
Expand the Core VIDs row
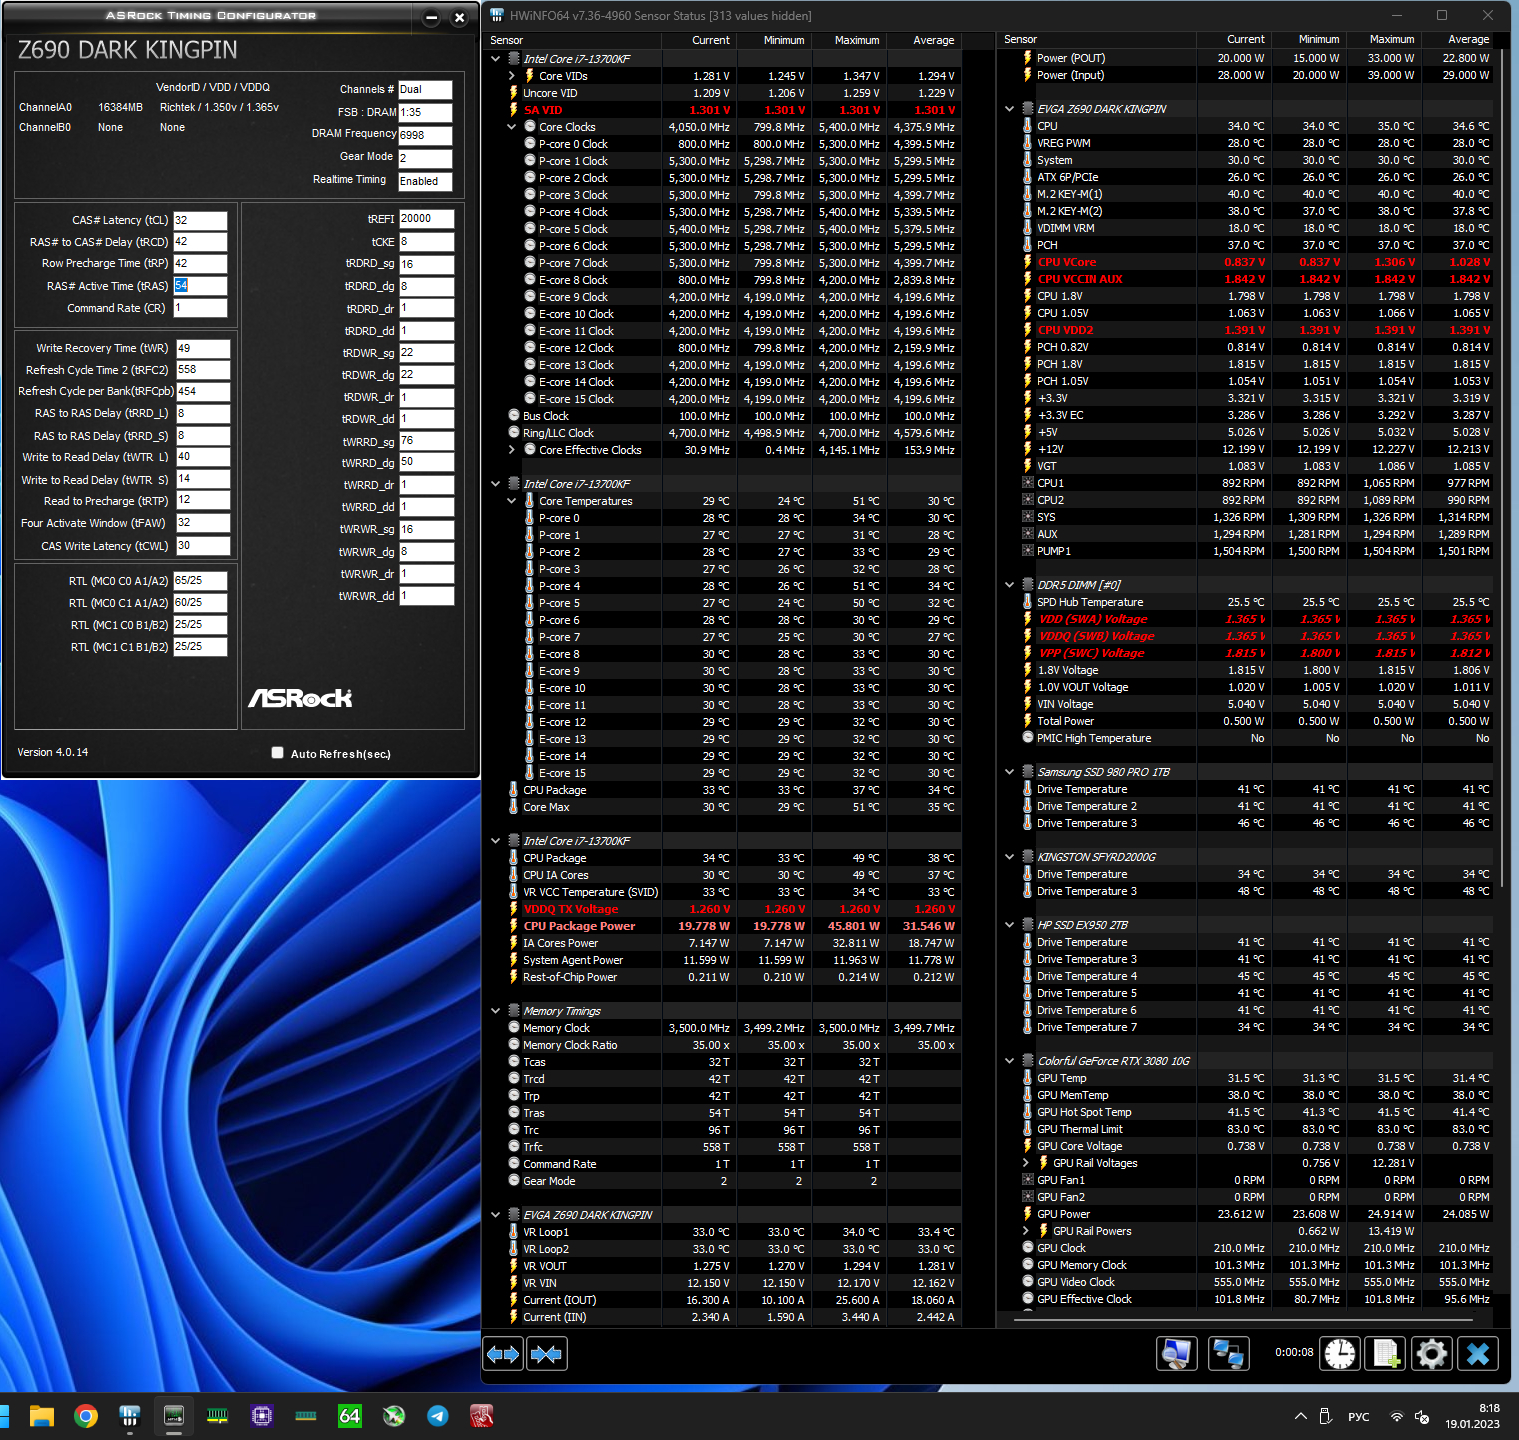coord(512,76)
